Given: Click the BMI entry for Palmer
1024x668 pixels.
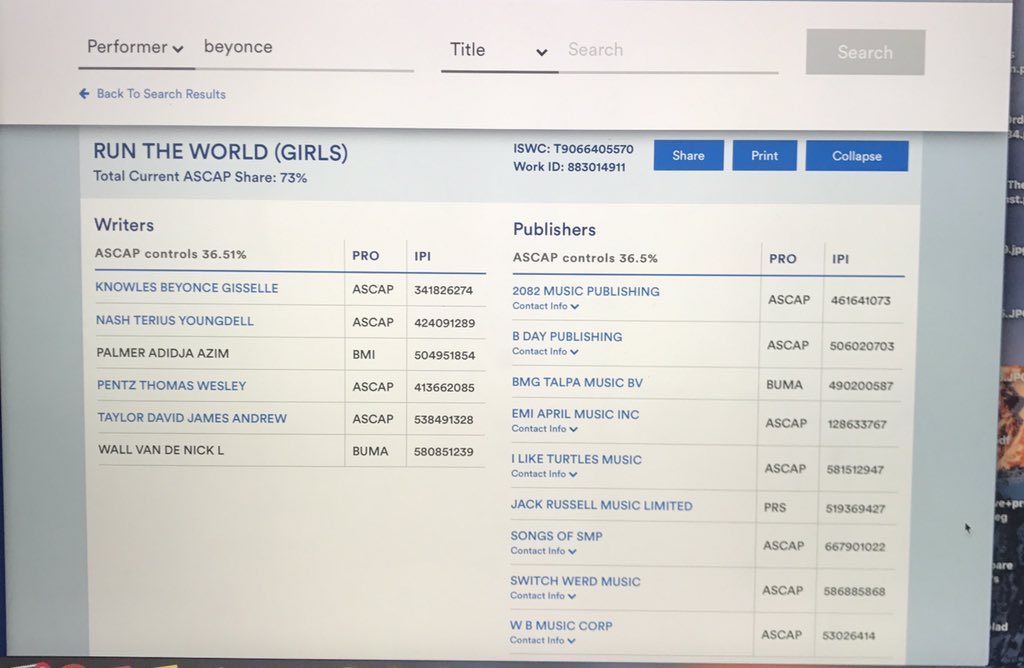Looking at the screenshot, I should [x=364, y=355].
